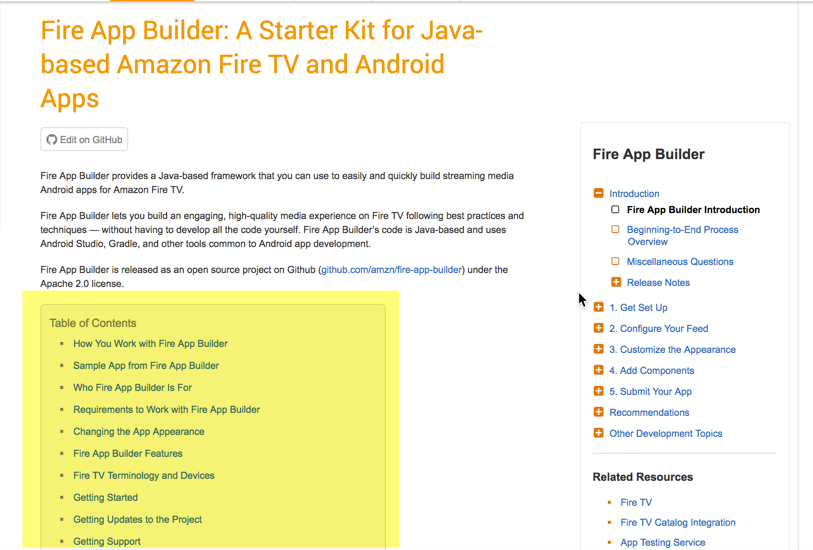
Task: Open Fire TV Catalog Integration related resource
Action: 678,523
